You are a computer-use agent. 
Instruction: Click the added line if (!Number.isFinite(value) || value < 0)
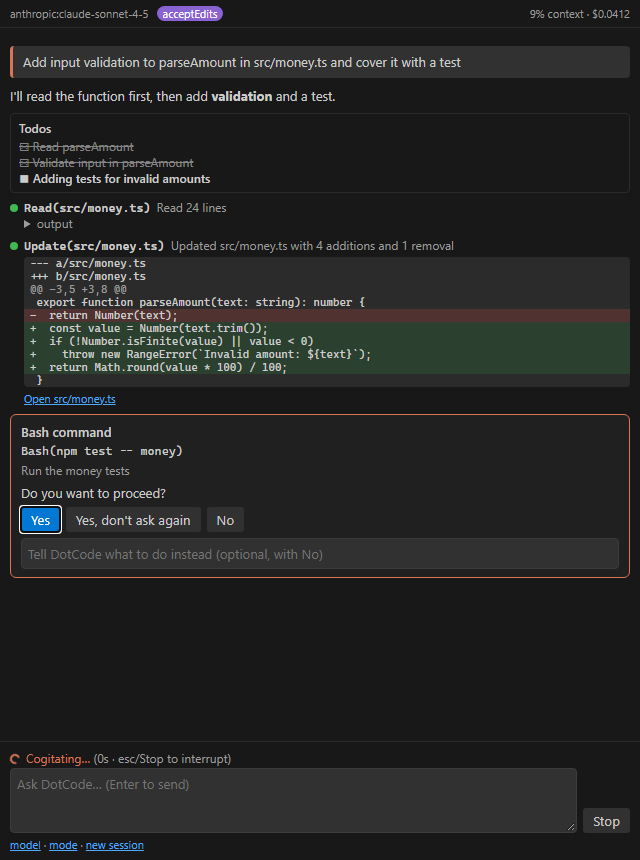pyautogui.click(x=327, y=341)
